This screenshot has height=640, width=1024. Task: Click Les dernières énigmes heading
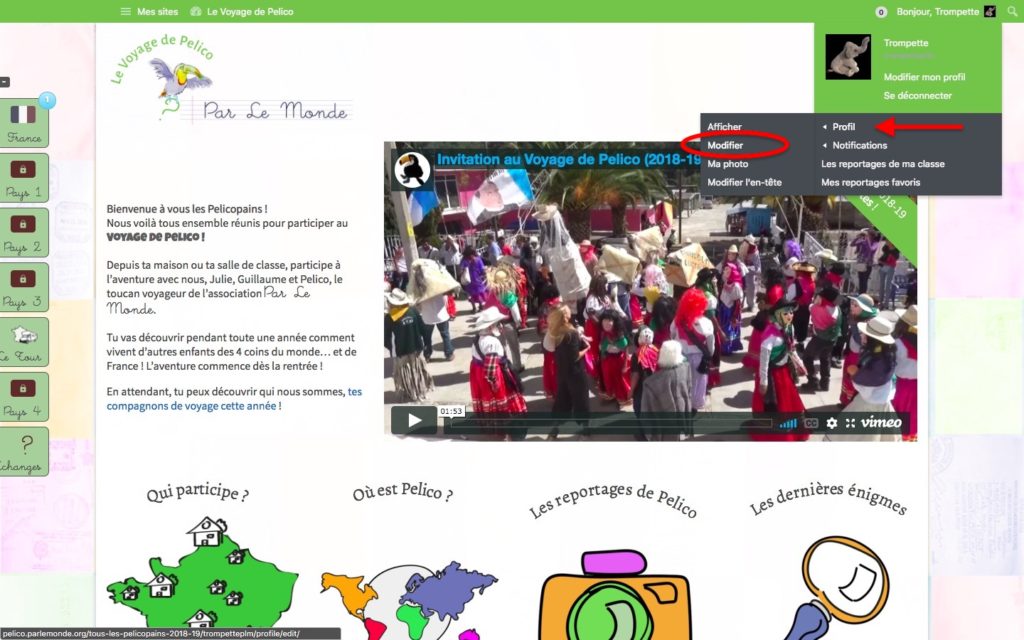(x=828, y=498)
